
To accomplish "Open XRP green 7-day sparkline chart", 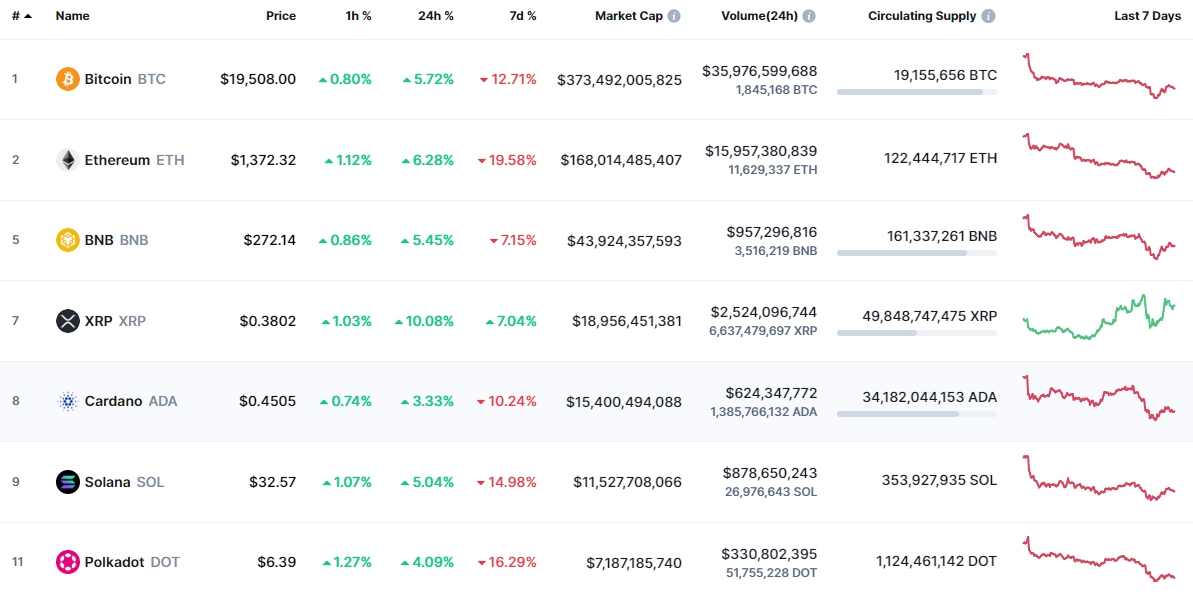I will coord(1099,317).
